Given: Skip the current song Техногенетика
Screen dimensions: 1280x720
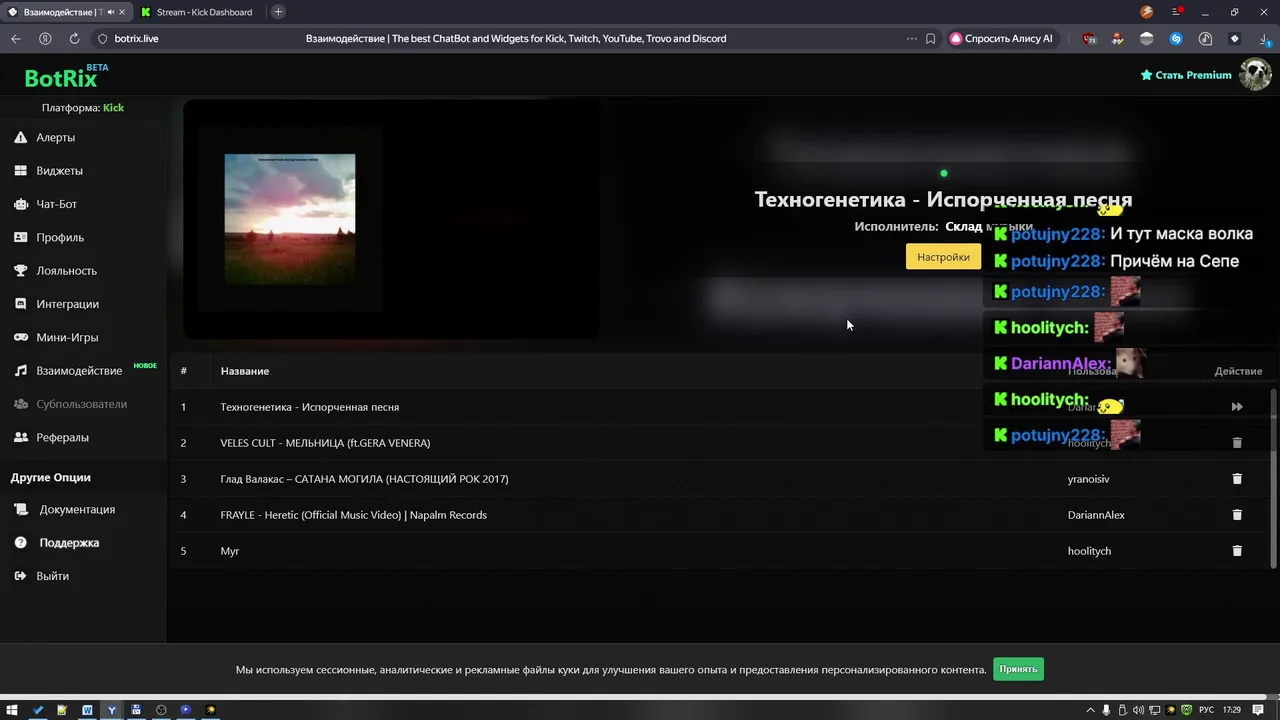Looking at the screenshot, I should coord(1237,407).
